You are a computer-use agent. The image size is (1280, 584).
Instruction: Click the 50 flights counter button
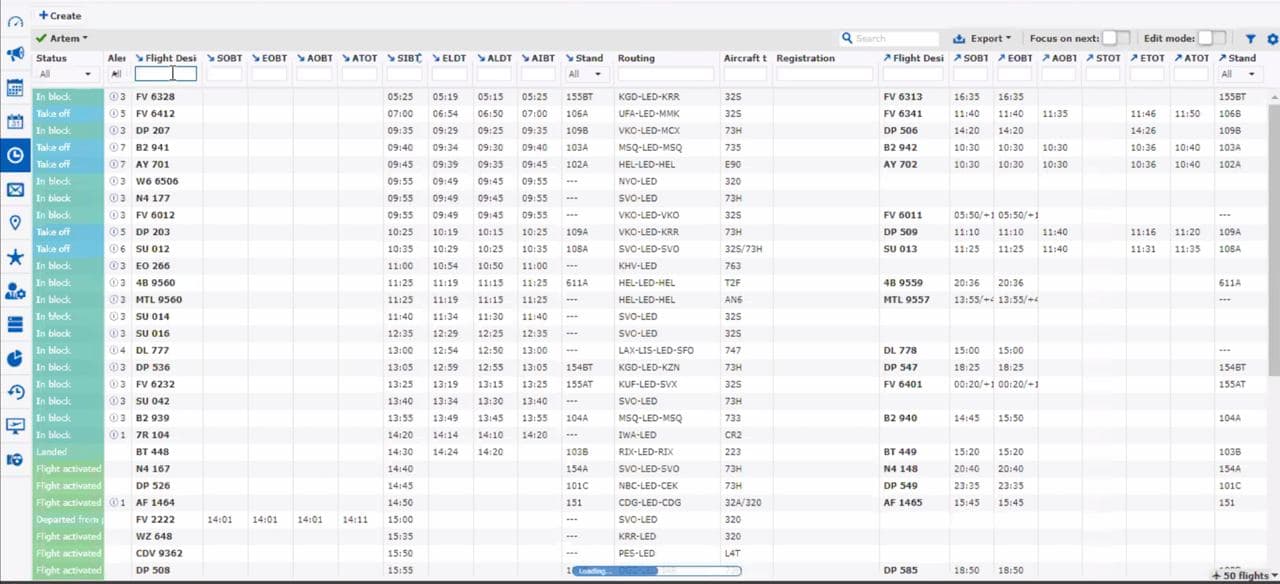coord(1241,576)
